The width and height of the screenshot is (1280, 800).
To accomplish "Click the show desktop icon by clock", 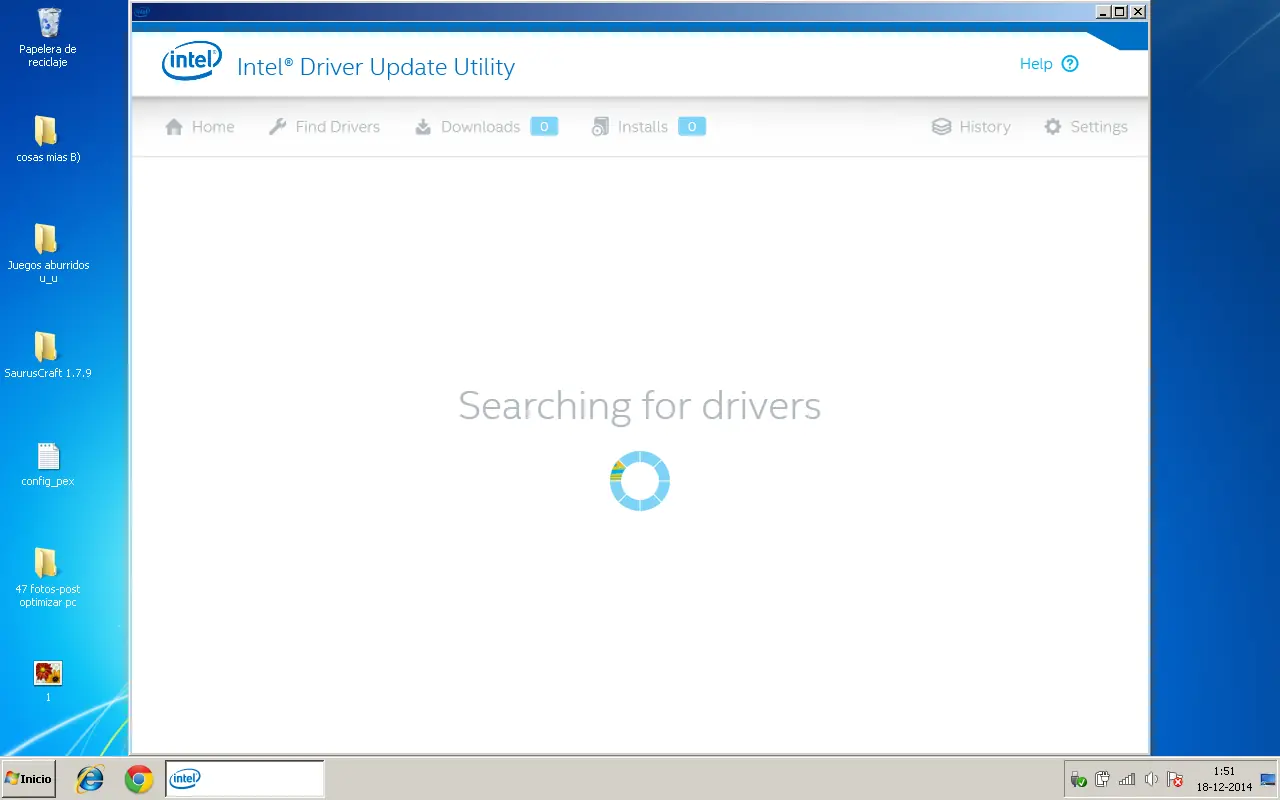I will pos(1268,779).
